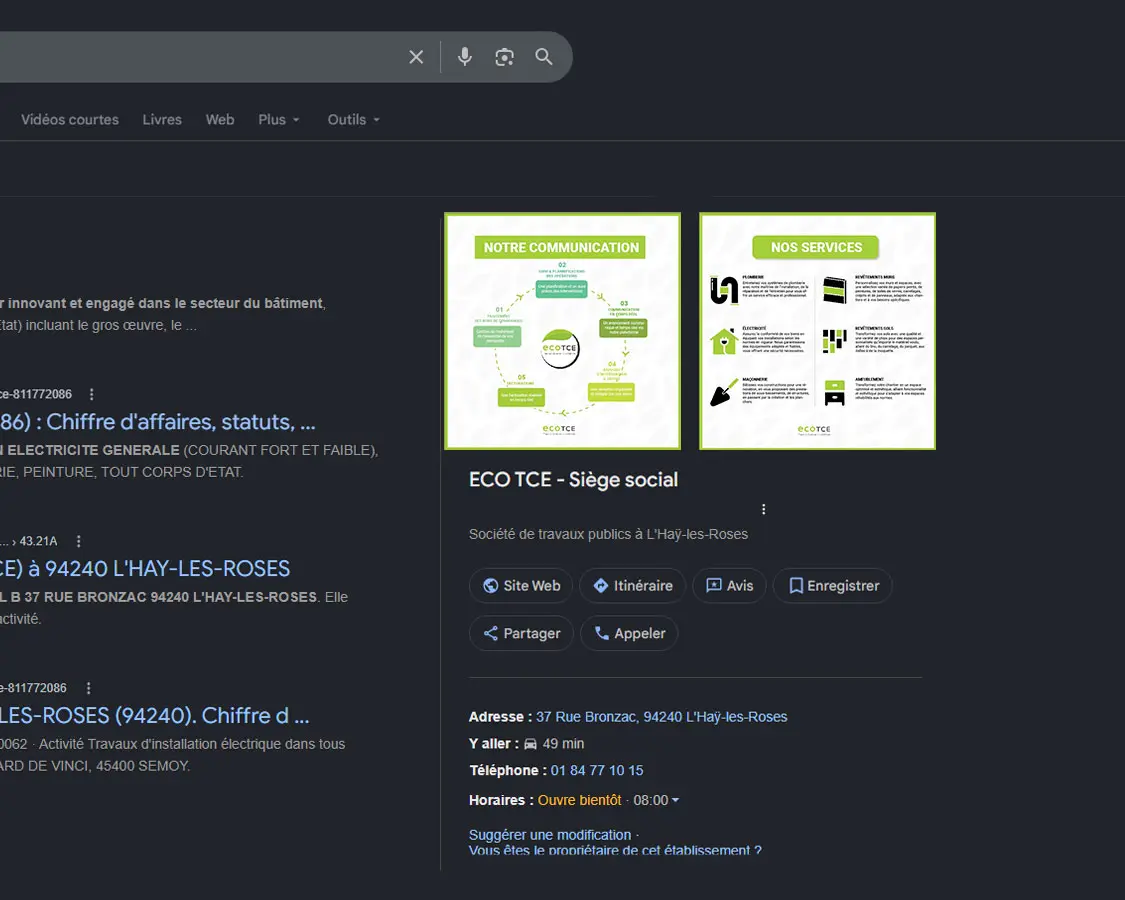Screen dimensions: 1125x900
Task: Switch to the Vidéos courtes tab
Action: pyautogui.click(x=70, y=120)
